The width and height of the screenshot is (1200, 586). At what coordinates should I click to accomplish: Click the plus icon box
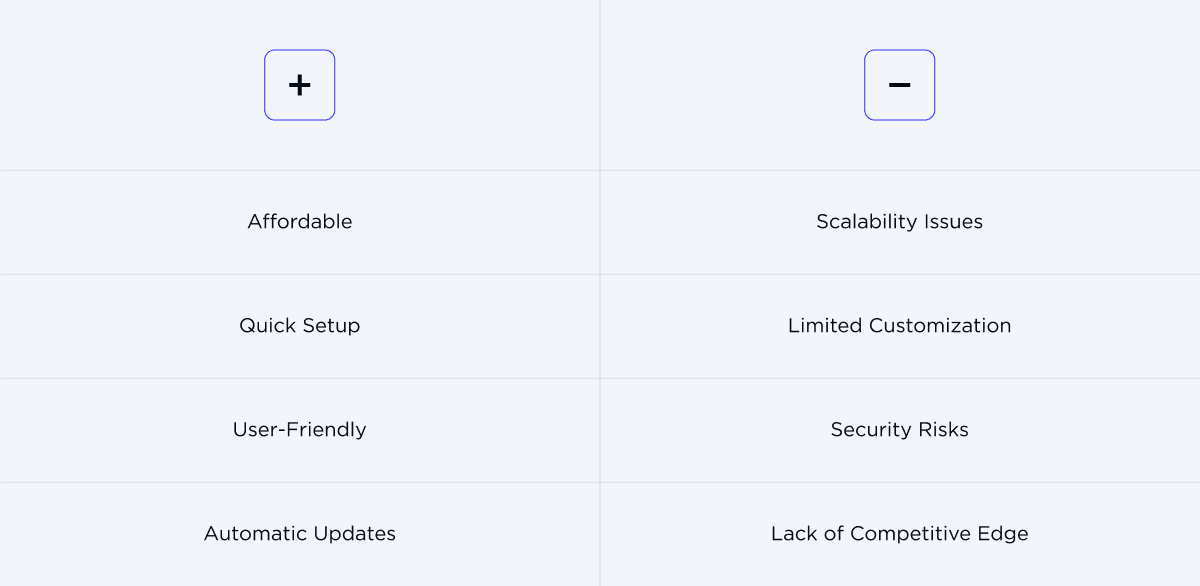click(299, 85)
